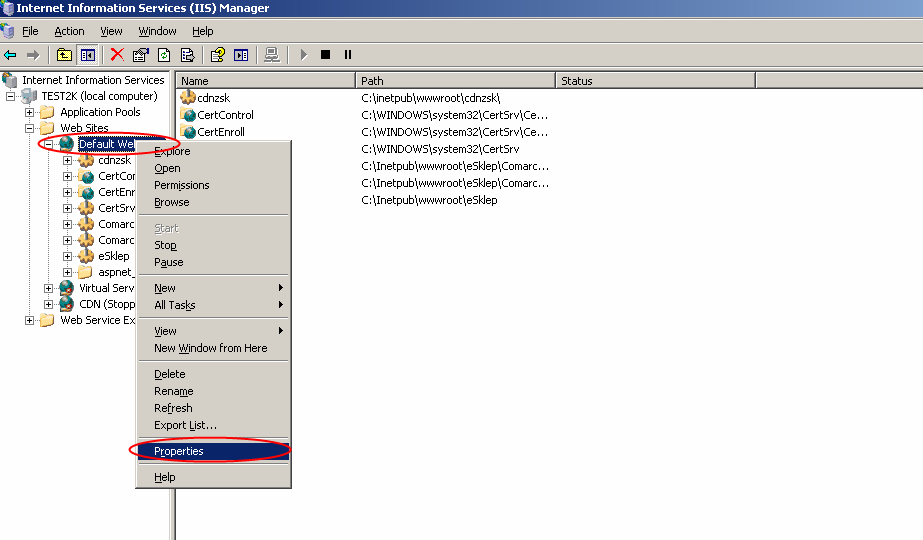
Task: Sort list by the Path column header
Action: click(456, 81)
